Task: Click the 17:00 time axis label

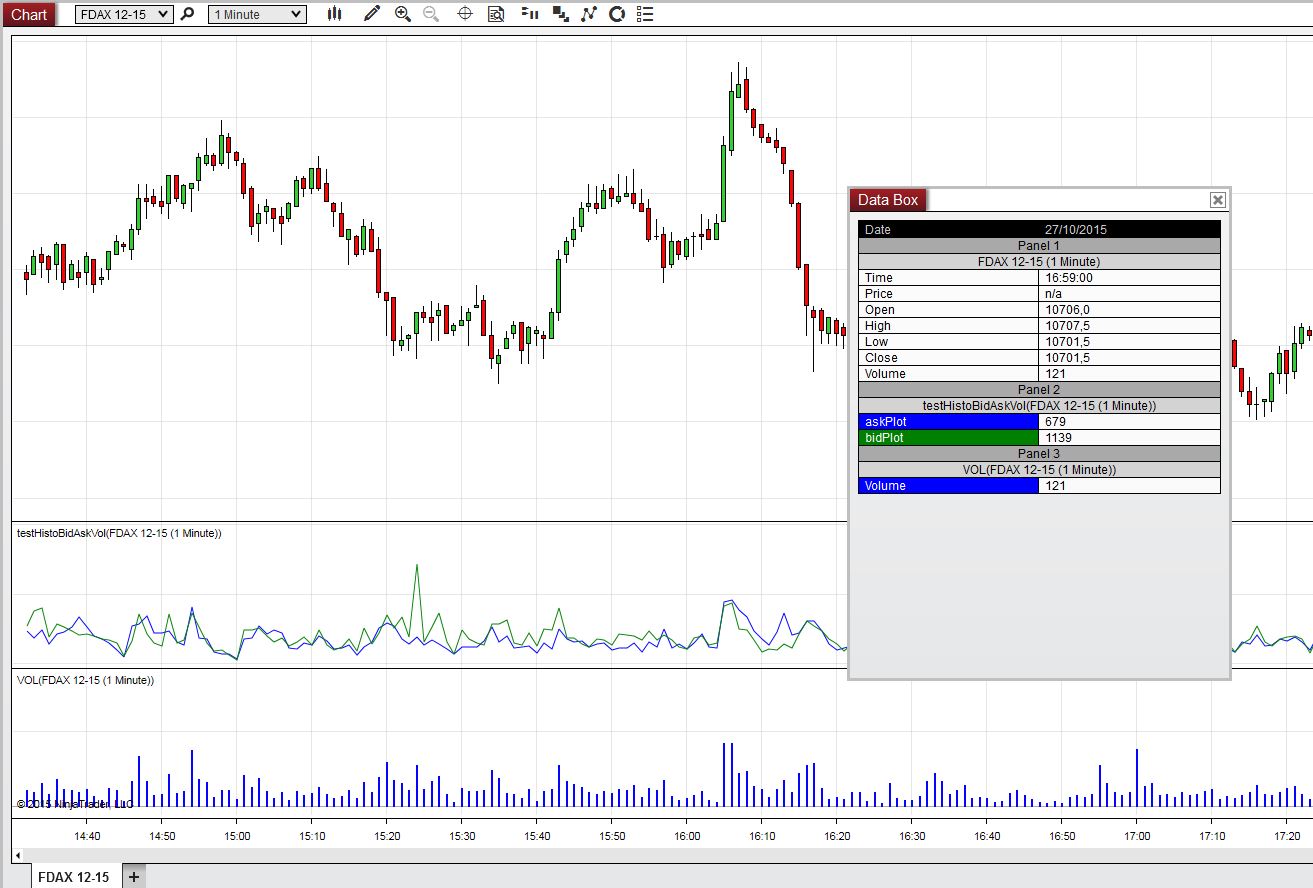Action: [x=1137, y=836]
